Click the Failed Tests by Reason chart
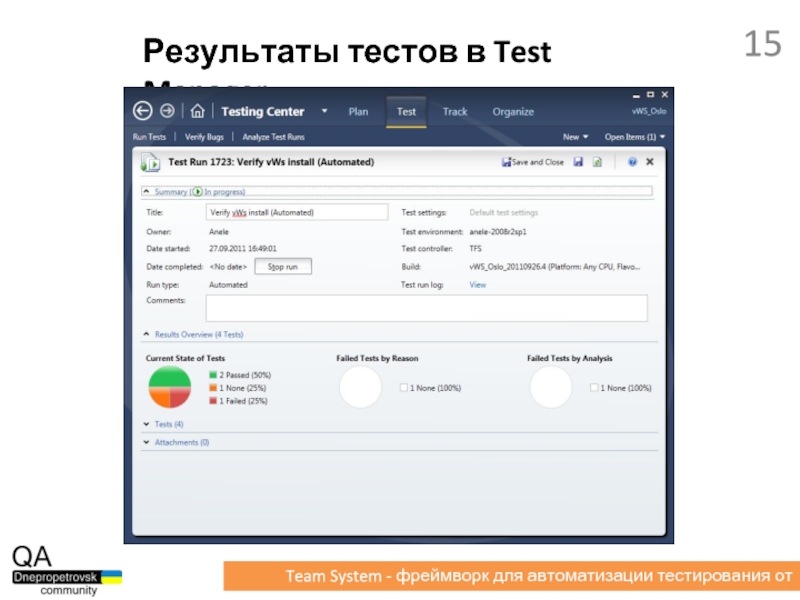This screenshot has width=800, height=600. click(360, 387)
